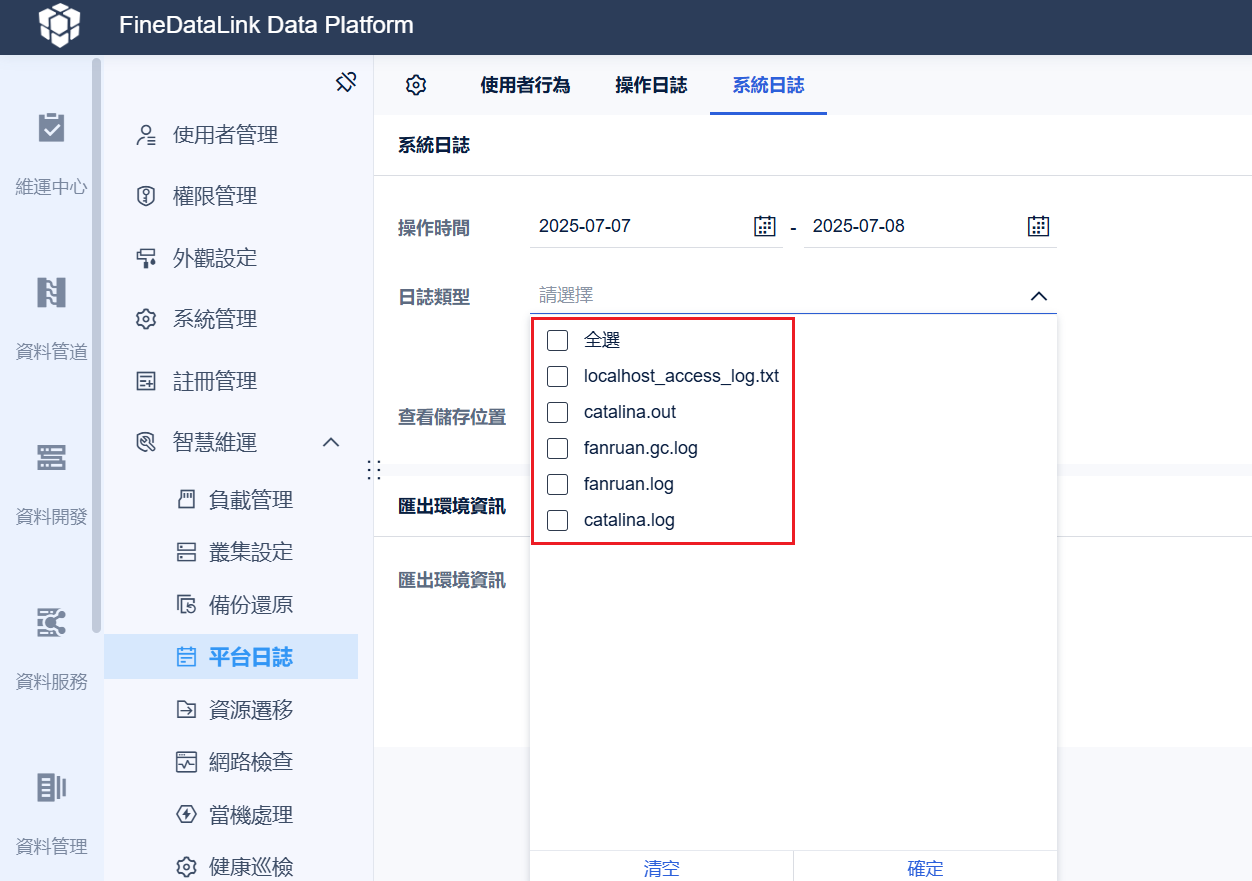The image size is (1252, 881).
Task: Collapse the 智慧維運 menu group
Action: coord(331,442)
